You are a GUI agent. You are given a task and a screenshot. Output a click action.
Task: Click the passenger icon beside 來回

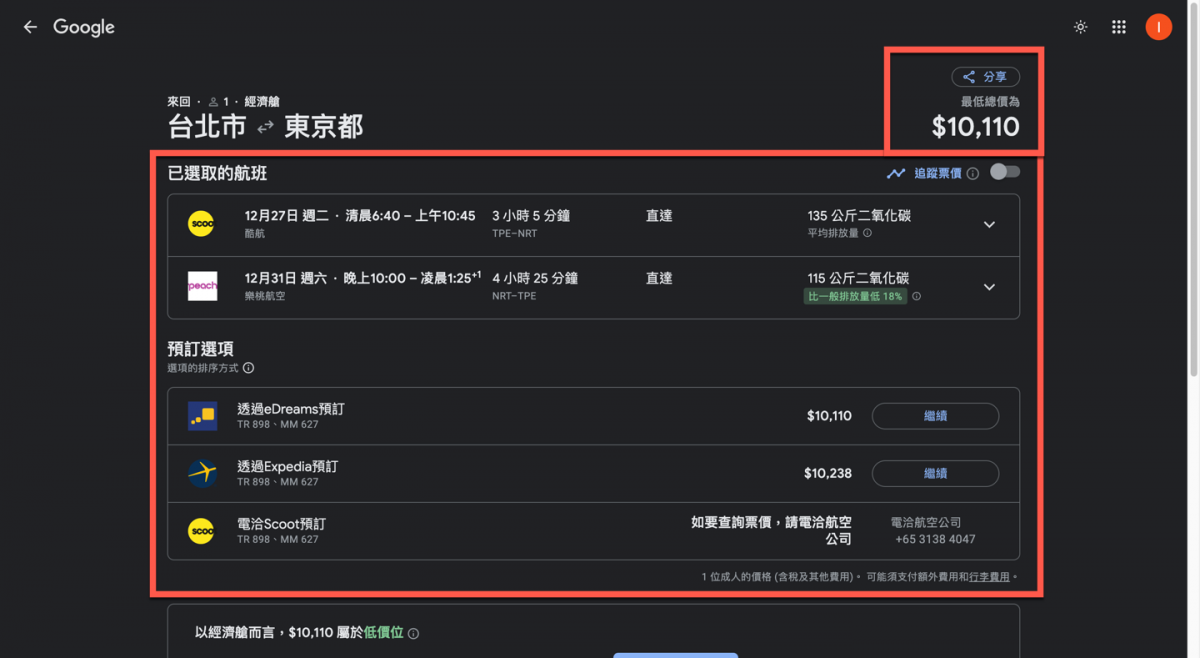(213, 102)
